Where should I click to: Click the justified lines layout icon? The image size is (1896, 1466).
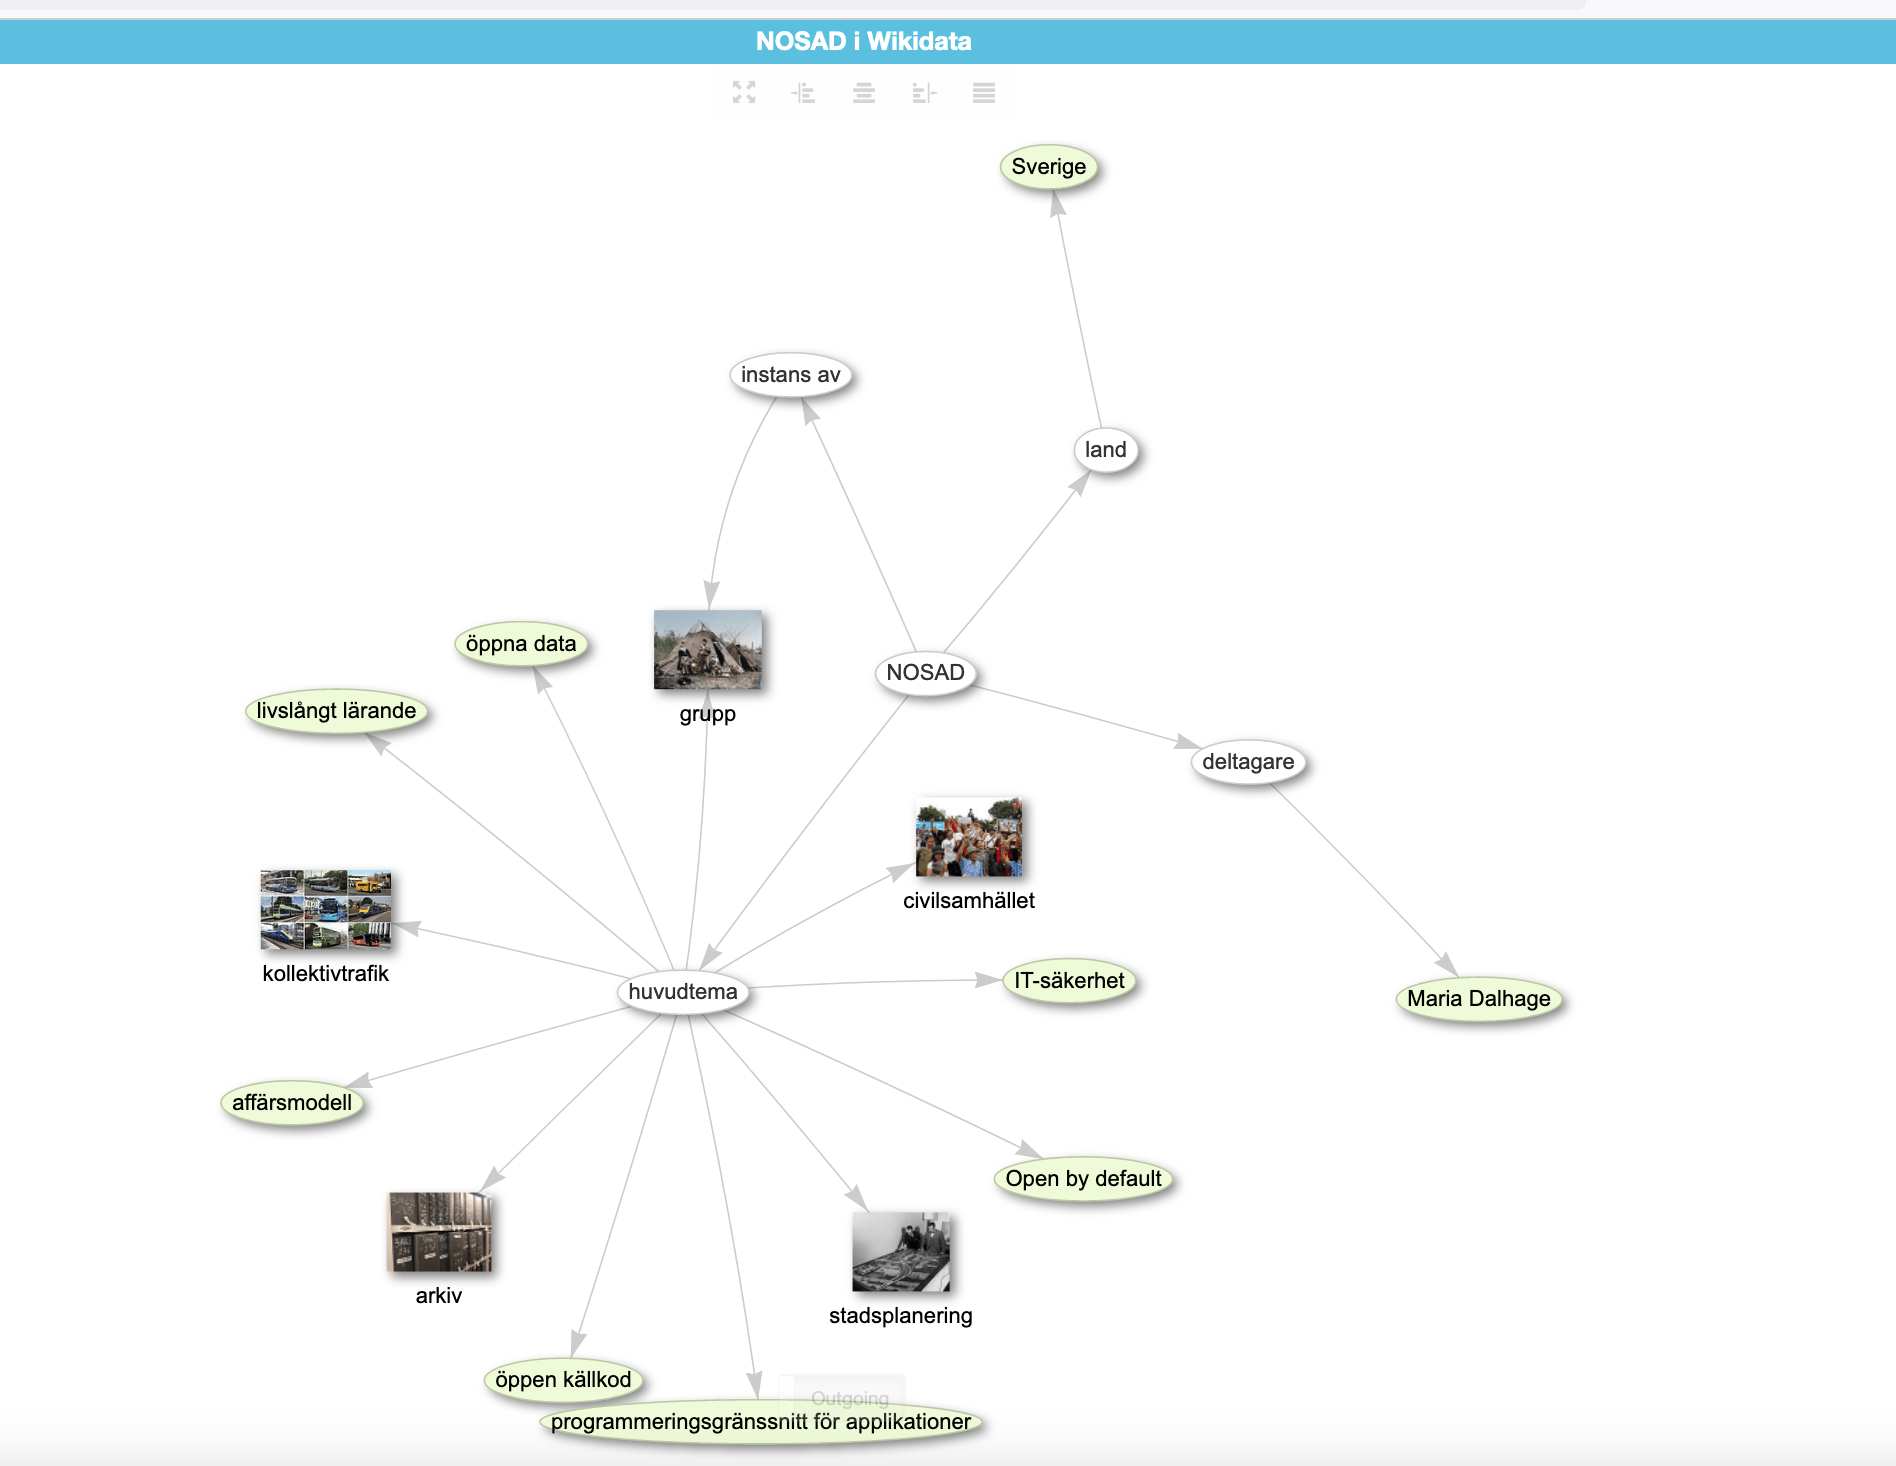(984, 93)
